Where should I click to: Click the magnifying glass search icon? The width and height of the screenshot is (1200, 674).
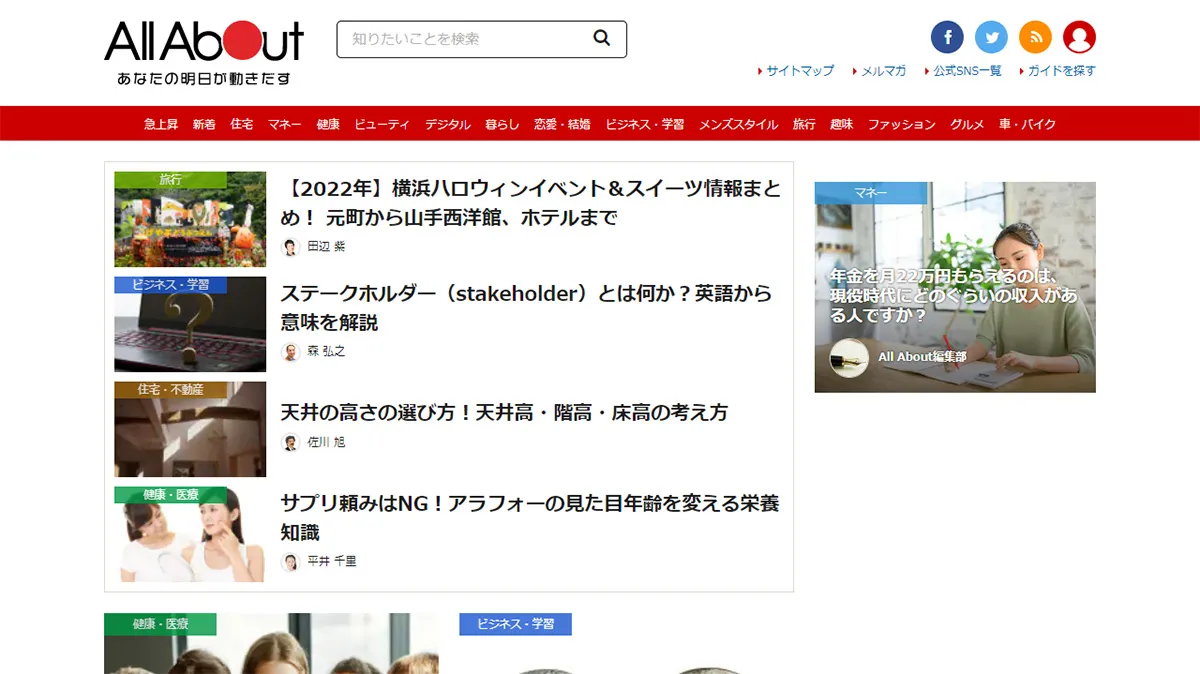(601, 39)
